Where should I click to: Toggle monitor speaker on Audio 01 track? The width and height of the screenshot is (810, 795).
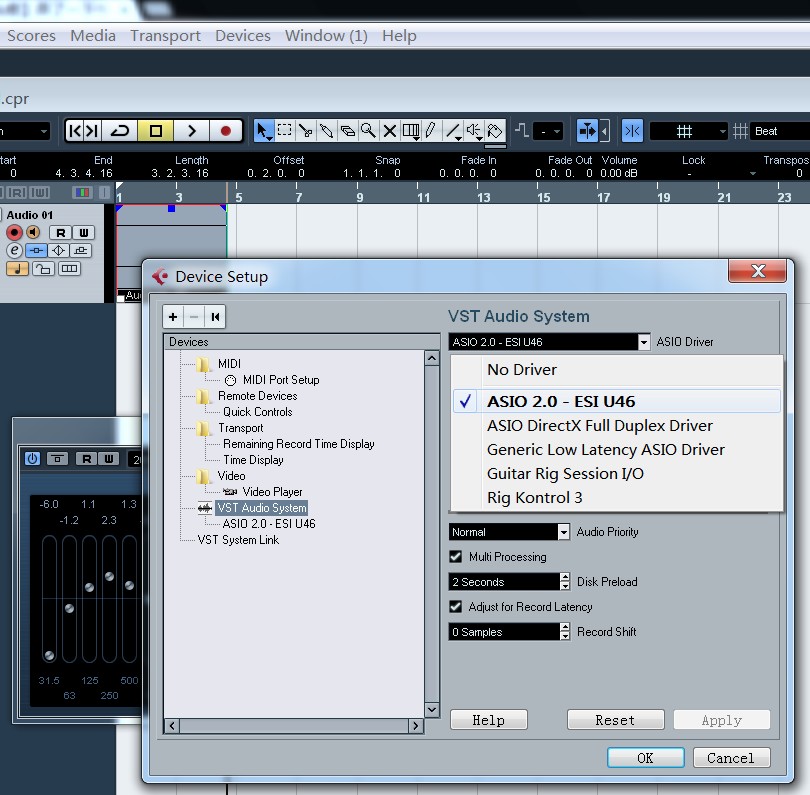click(33, 233)
